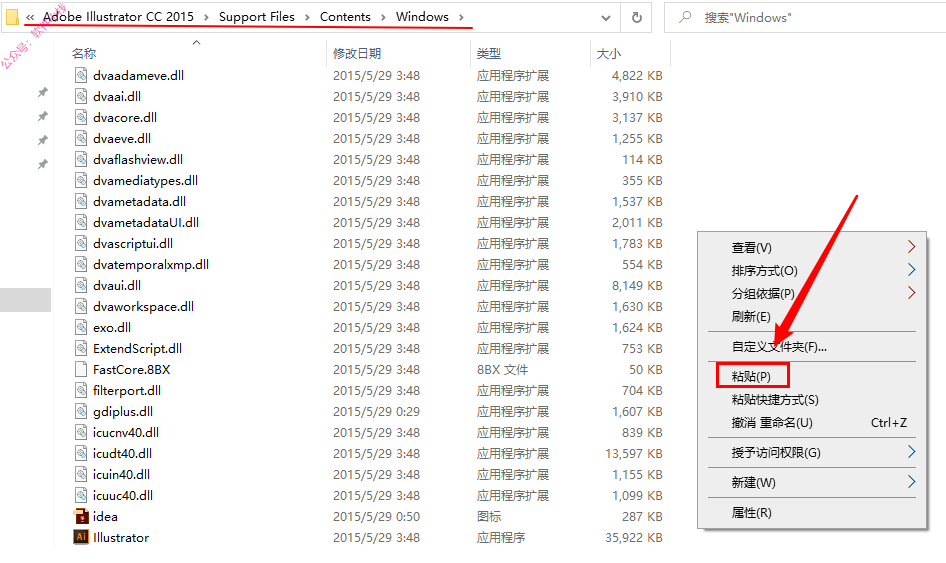Click the dvametadata.dll file icon
The height and width of the screenshot is (563, 946).
(x=81, y=202)
